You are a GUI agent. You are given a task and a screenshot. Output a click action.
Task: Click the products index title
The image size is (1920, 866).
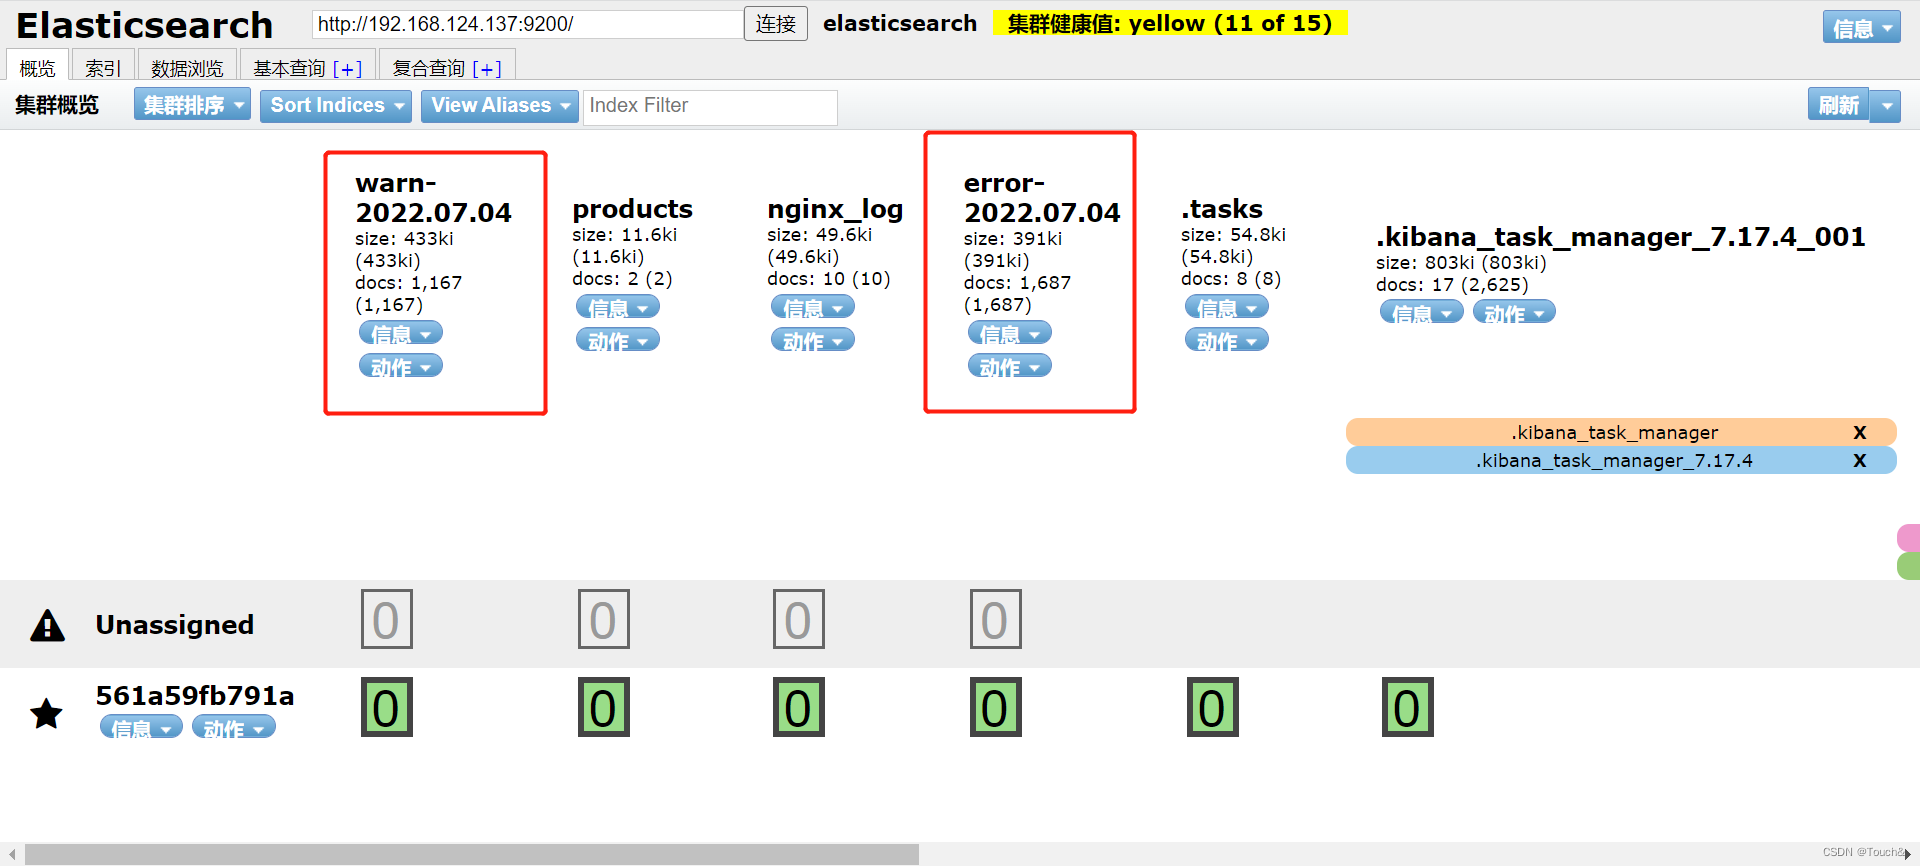click(x=632, y=208)
